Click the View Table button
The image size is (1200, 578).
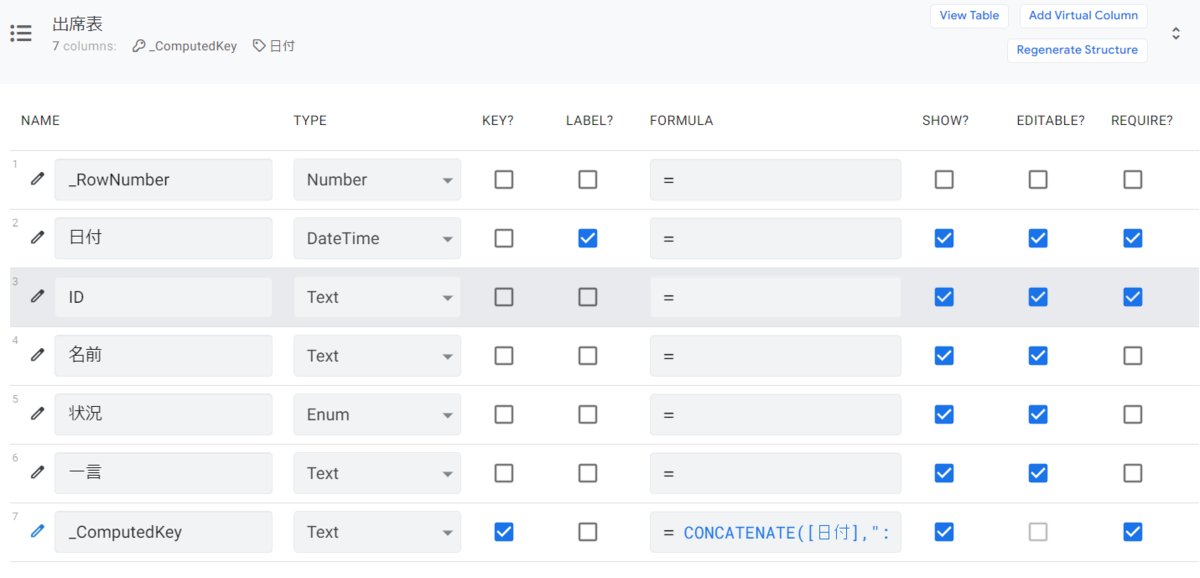pos(969,16)
